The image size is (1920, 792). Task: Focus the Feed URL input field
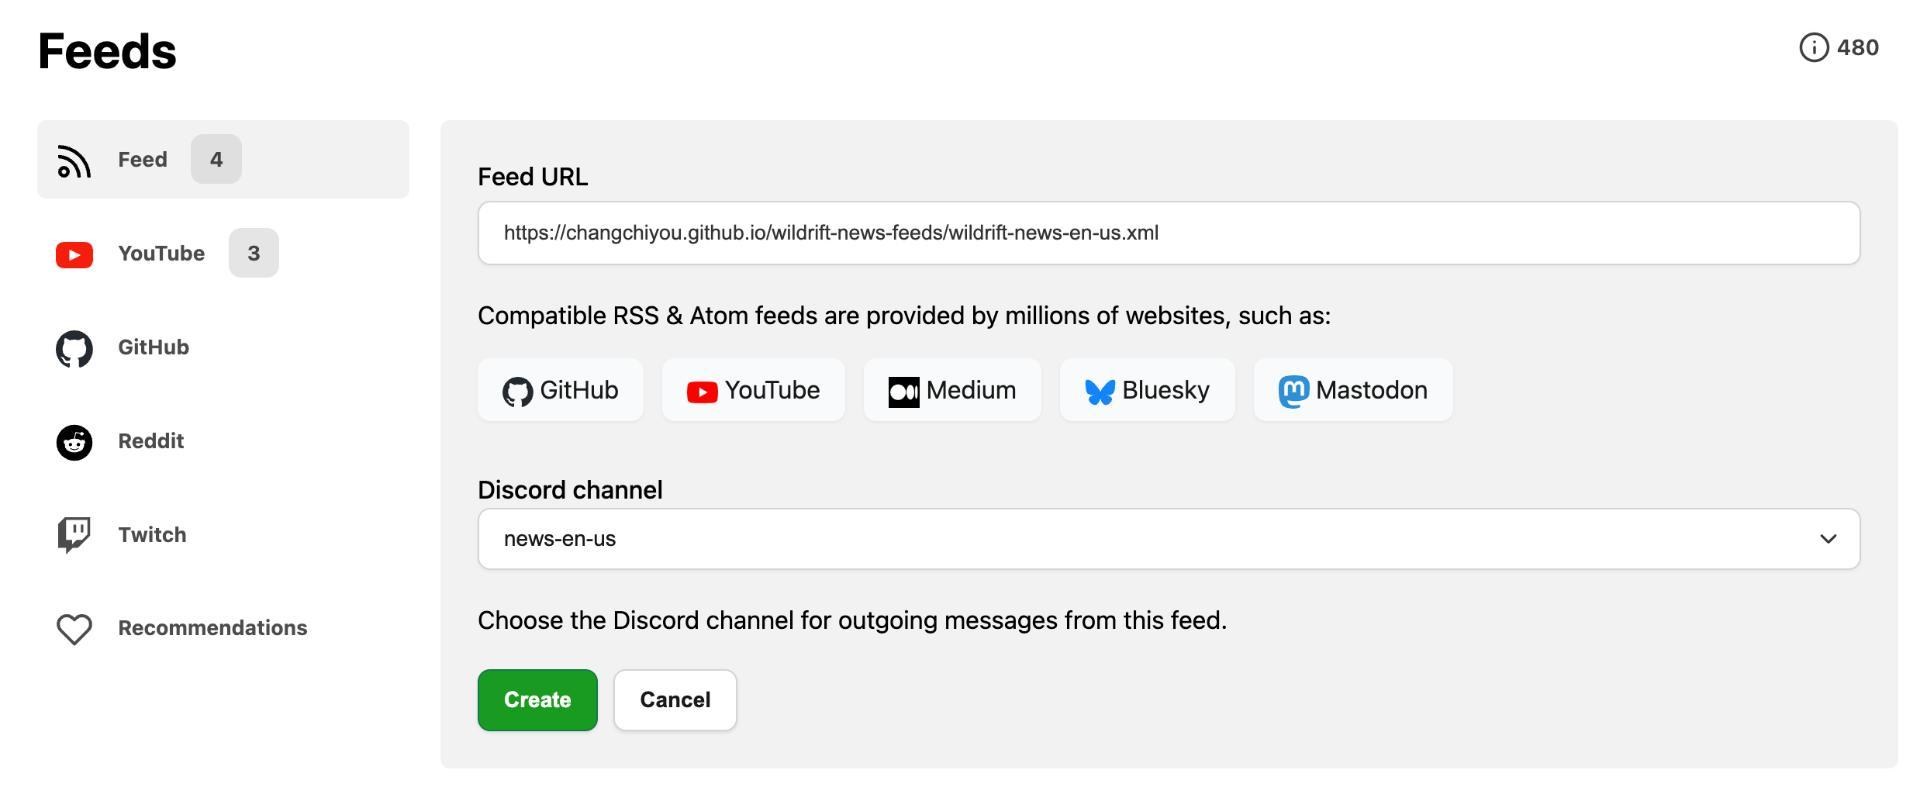pyautogui.click(x=1168, y=233)
